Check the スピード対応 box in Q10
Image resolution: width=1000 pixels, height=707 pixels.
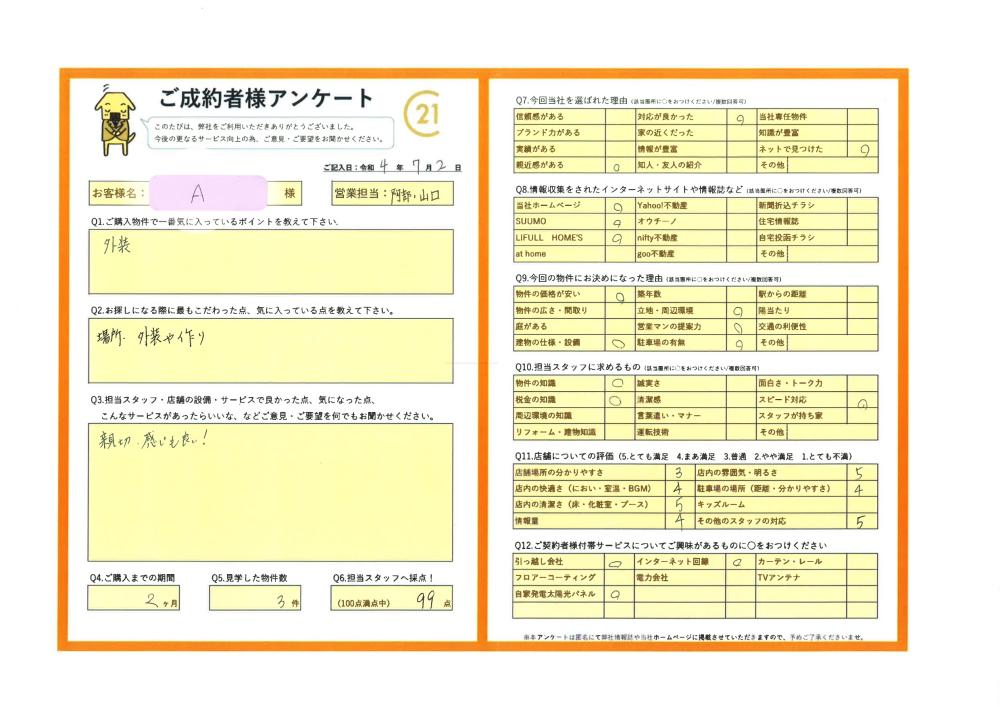click(862, 400)
